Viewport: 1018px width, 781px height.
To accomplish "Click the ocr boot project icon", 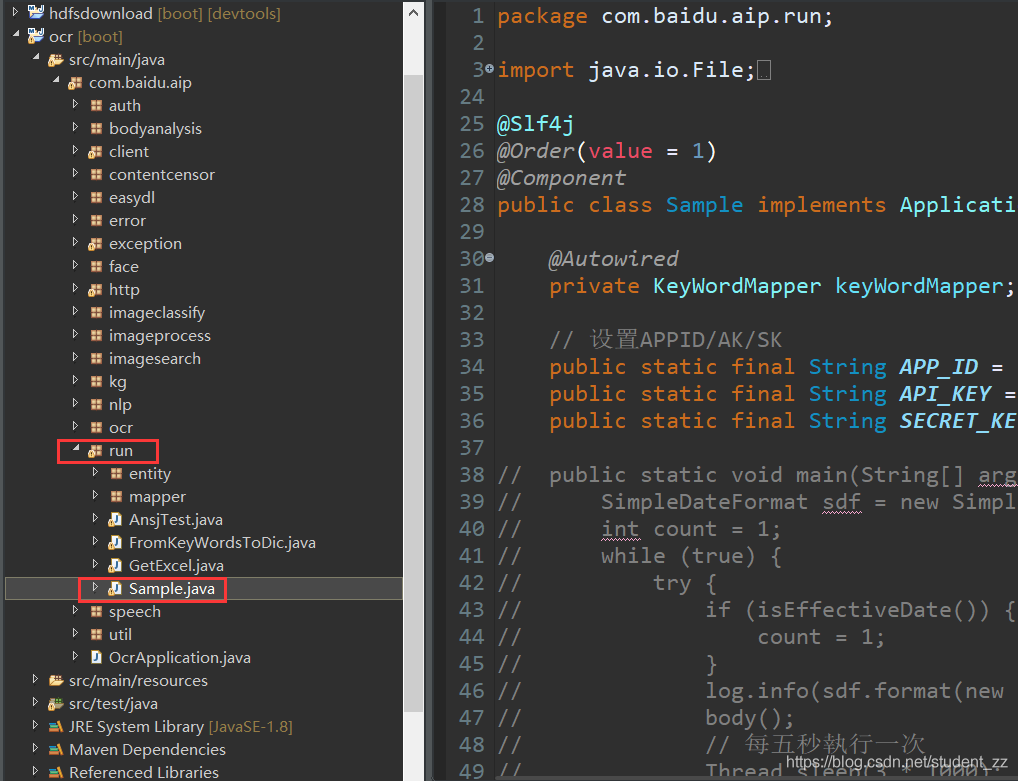I will [x=36, y=36].
